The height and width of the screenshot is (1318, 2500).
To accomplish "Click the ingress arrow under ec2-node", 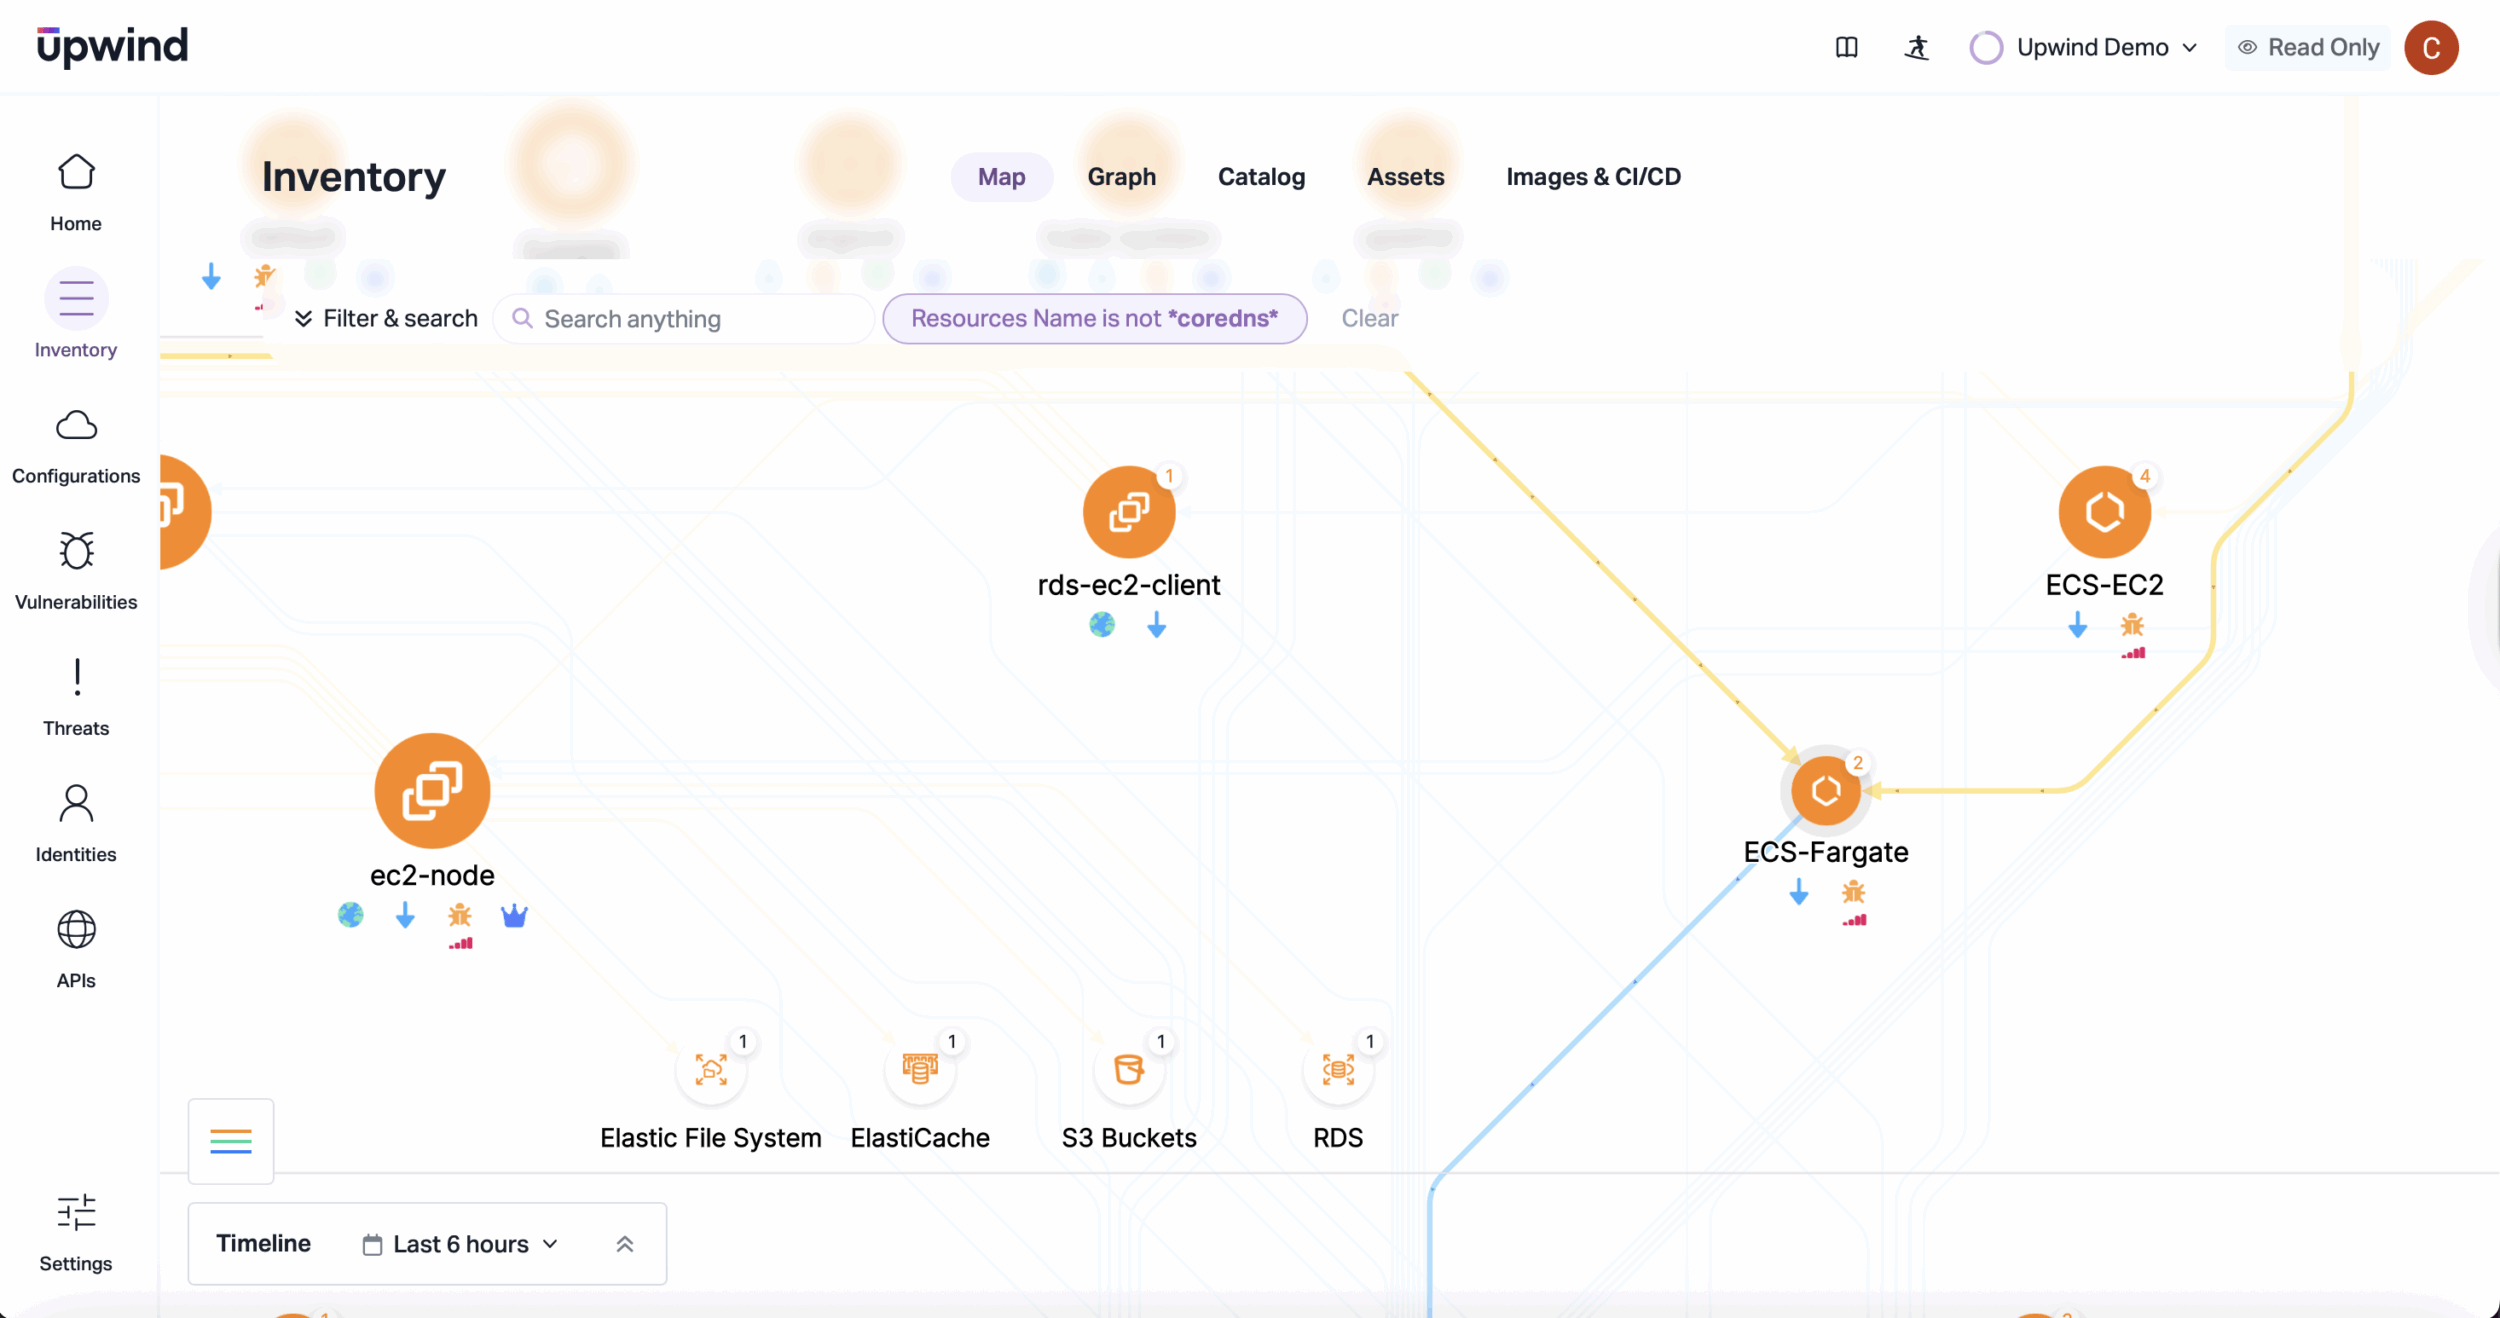I will point(404,915).
